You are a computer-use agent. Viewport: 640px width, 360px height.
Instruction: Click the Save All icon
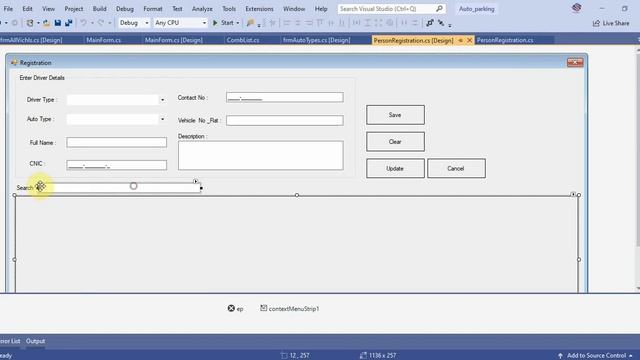click(69, 23)
